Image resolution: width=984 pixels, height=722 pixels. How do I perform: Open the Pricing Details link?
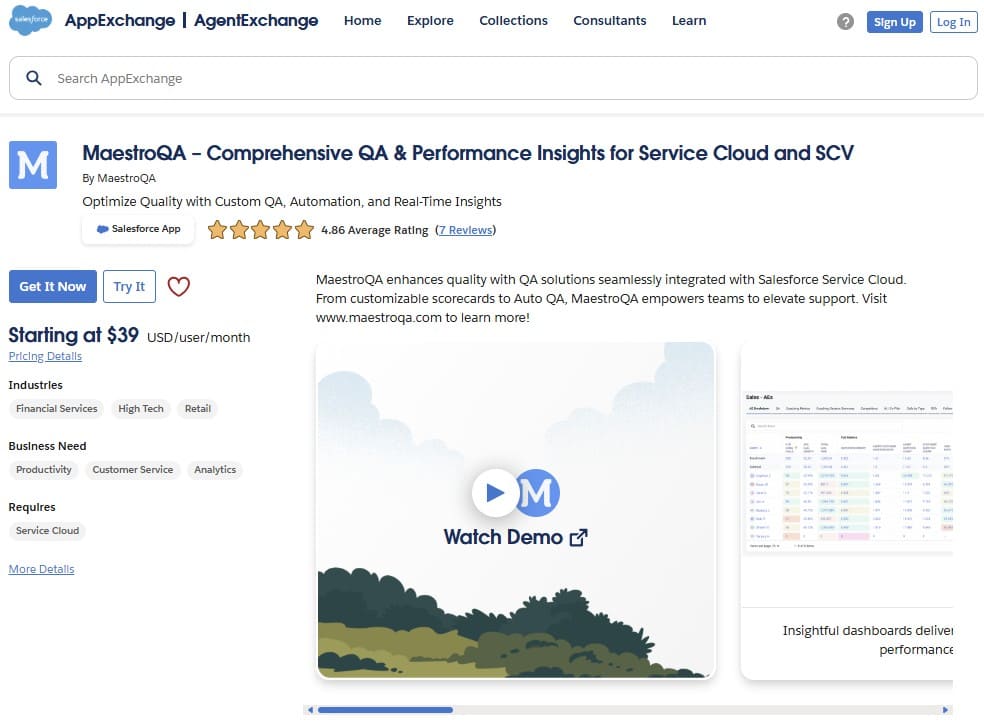click(45, 356)
